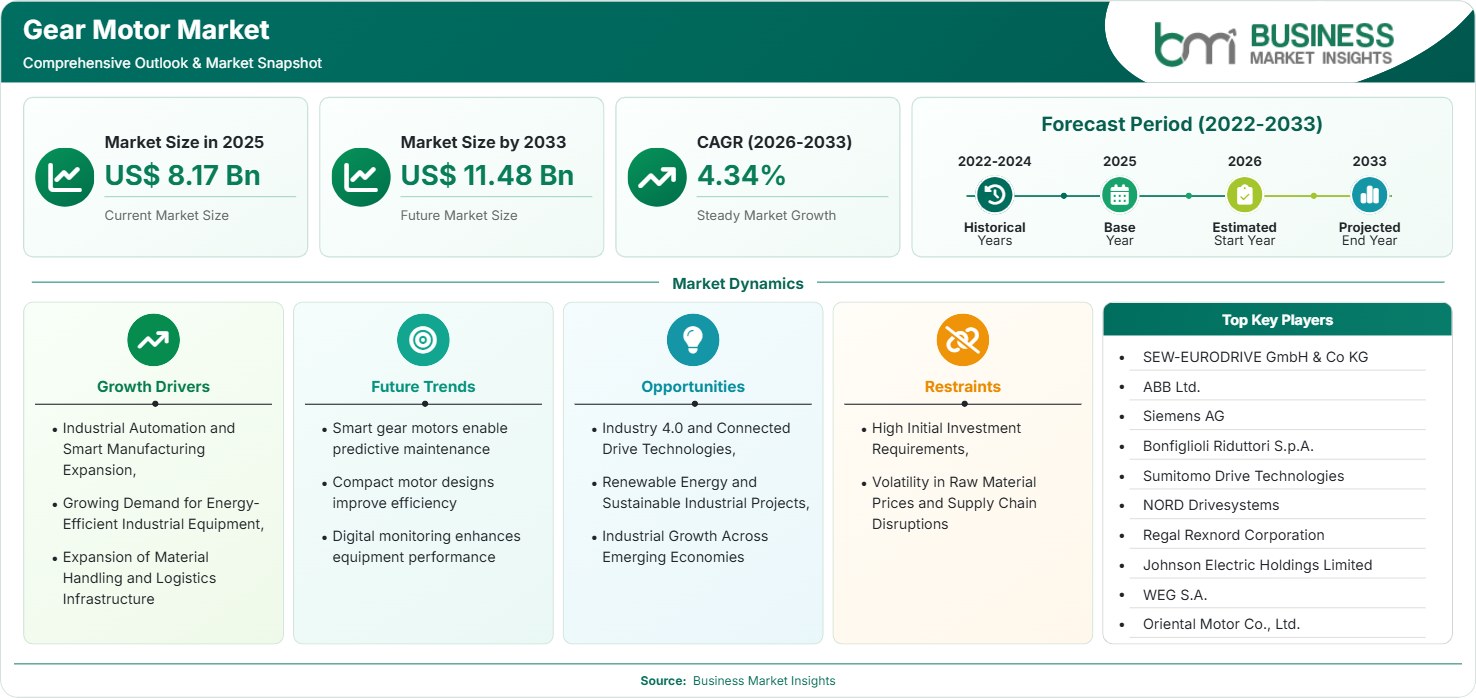
Task: Click Renewable Energy and Sustainable Projects bullet
Action: pyautogui.click(x=706, y=493)
